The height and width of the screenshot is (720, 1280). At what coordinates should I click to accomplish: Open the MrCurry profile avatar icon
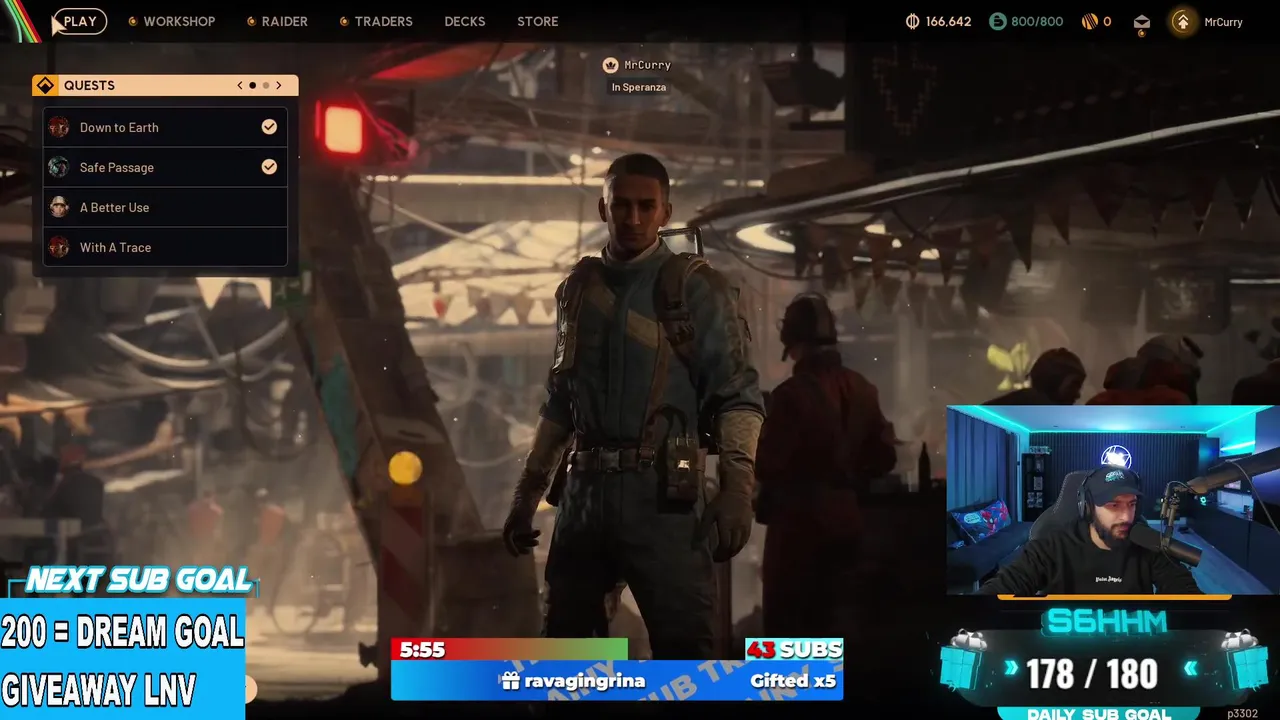1183,21
